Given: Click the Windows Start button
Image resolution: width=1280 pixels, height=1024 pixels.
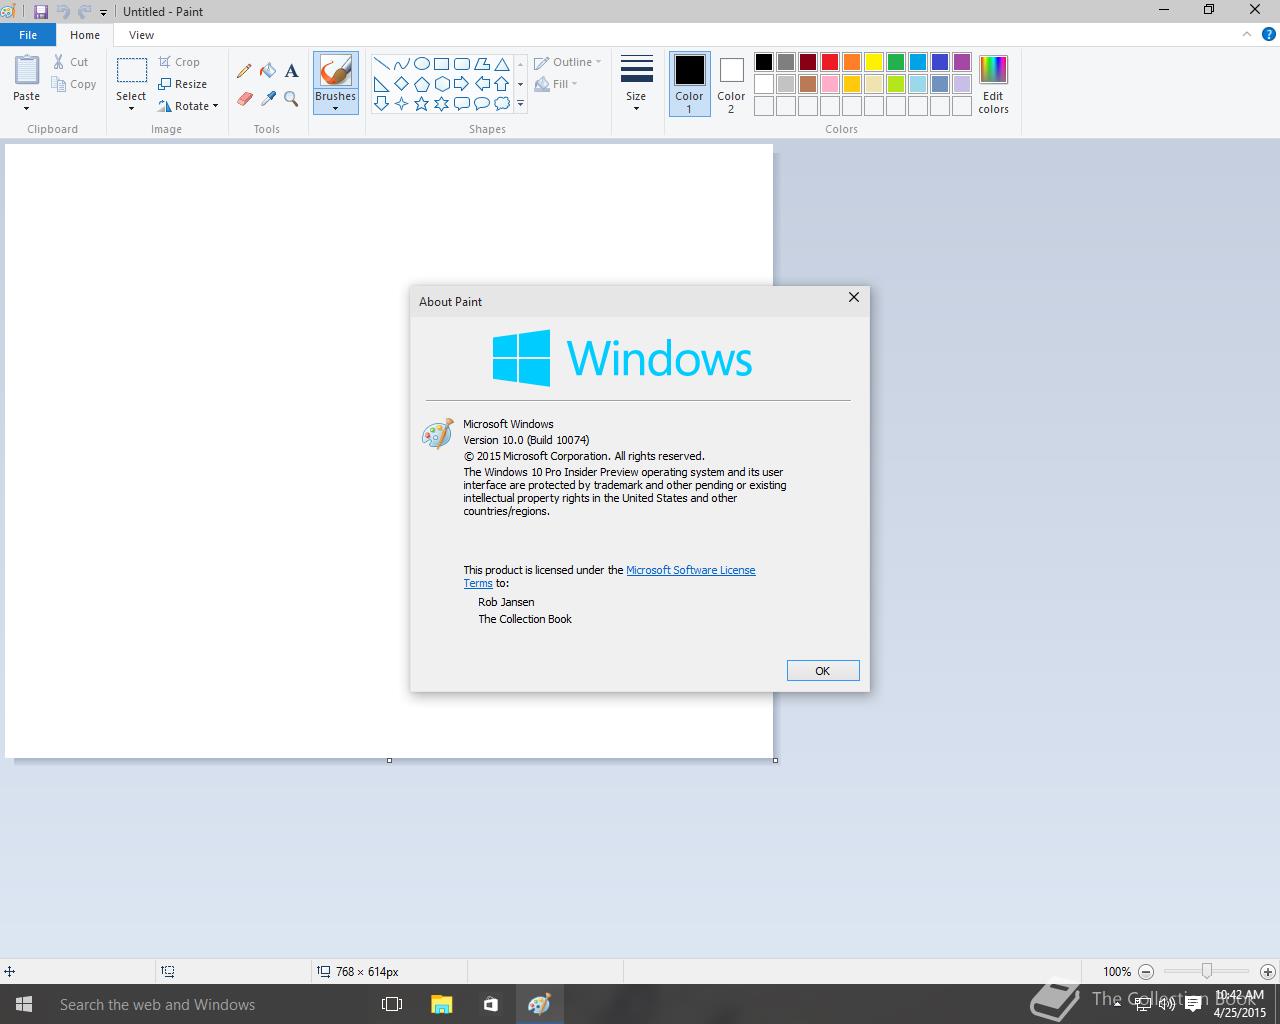Looking at the screenshot, I should pos(24,1004).
